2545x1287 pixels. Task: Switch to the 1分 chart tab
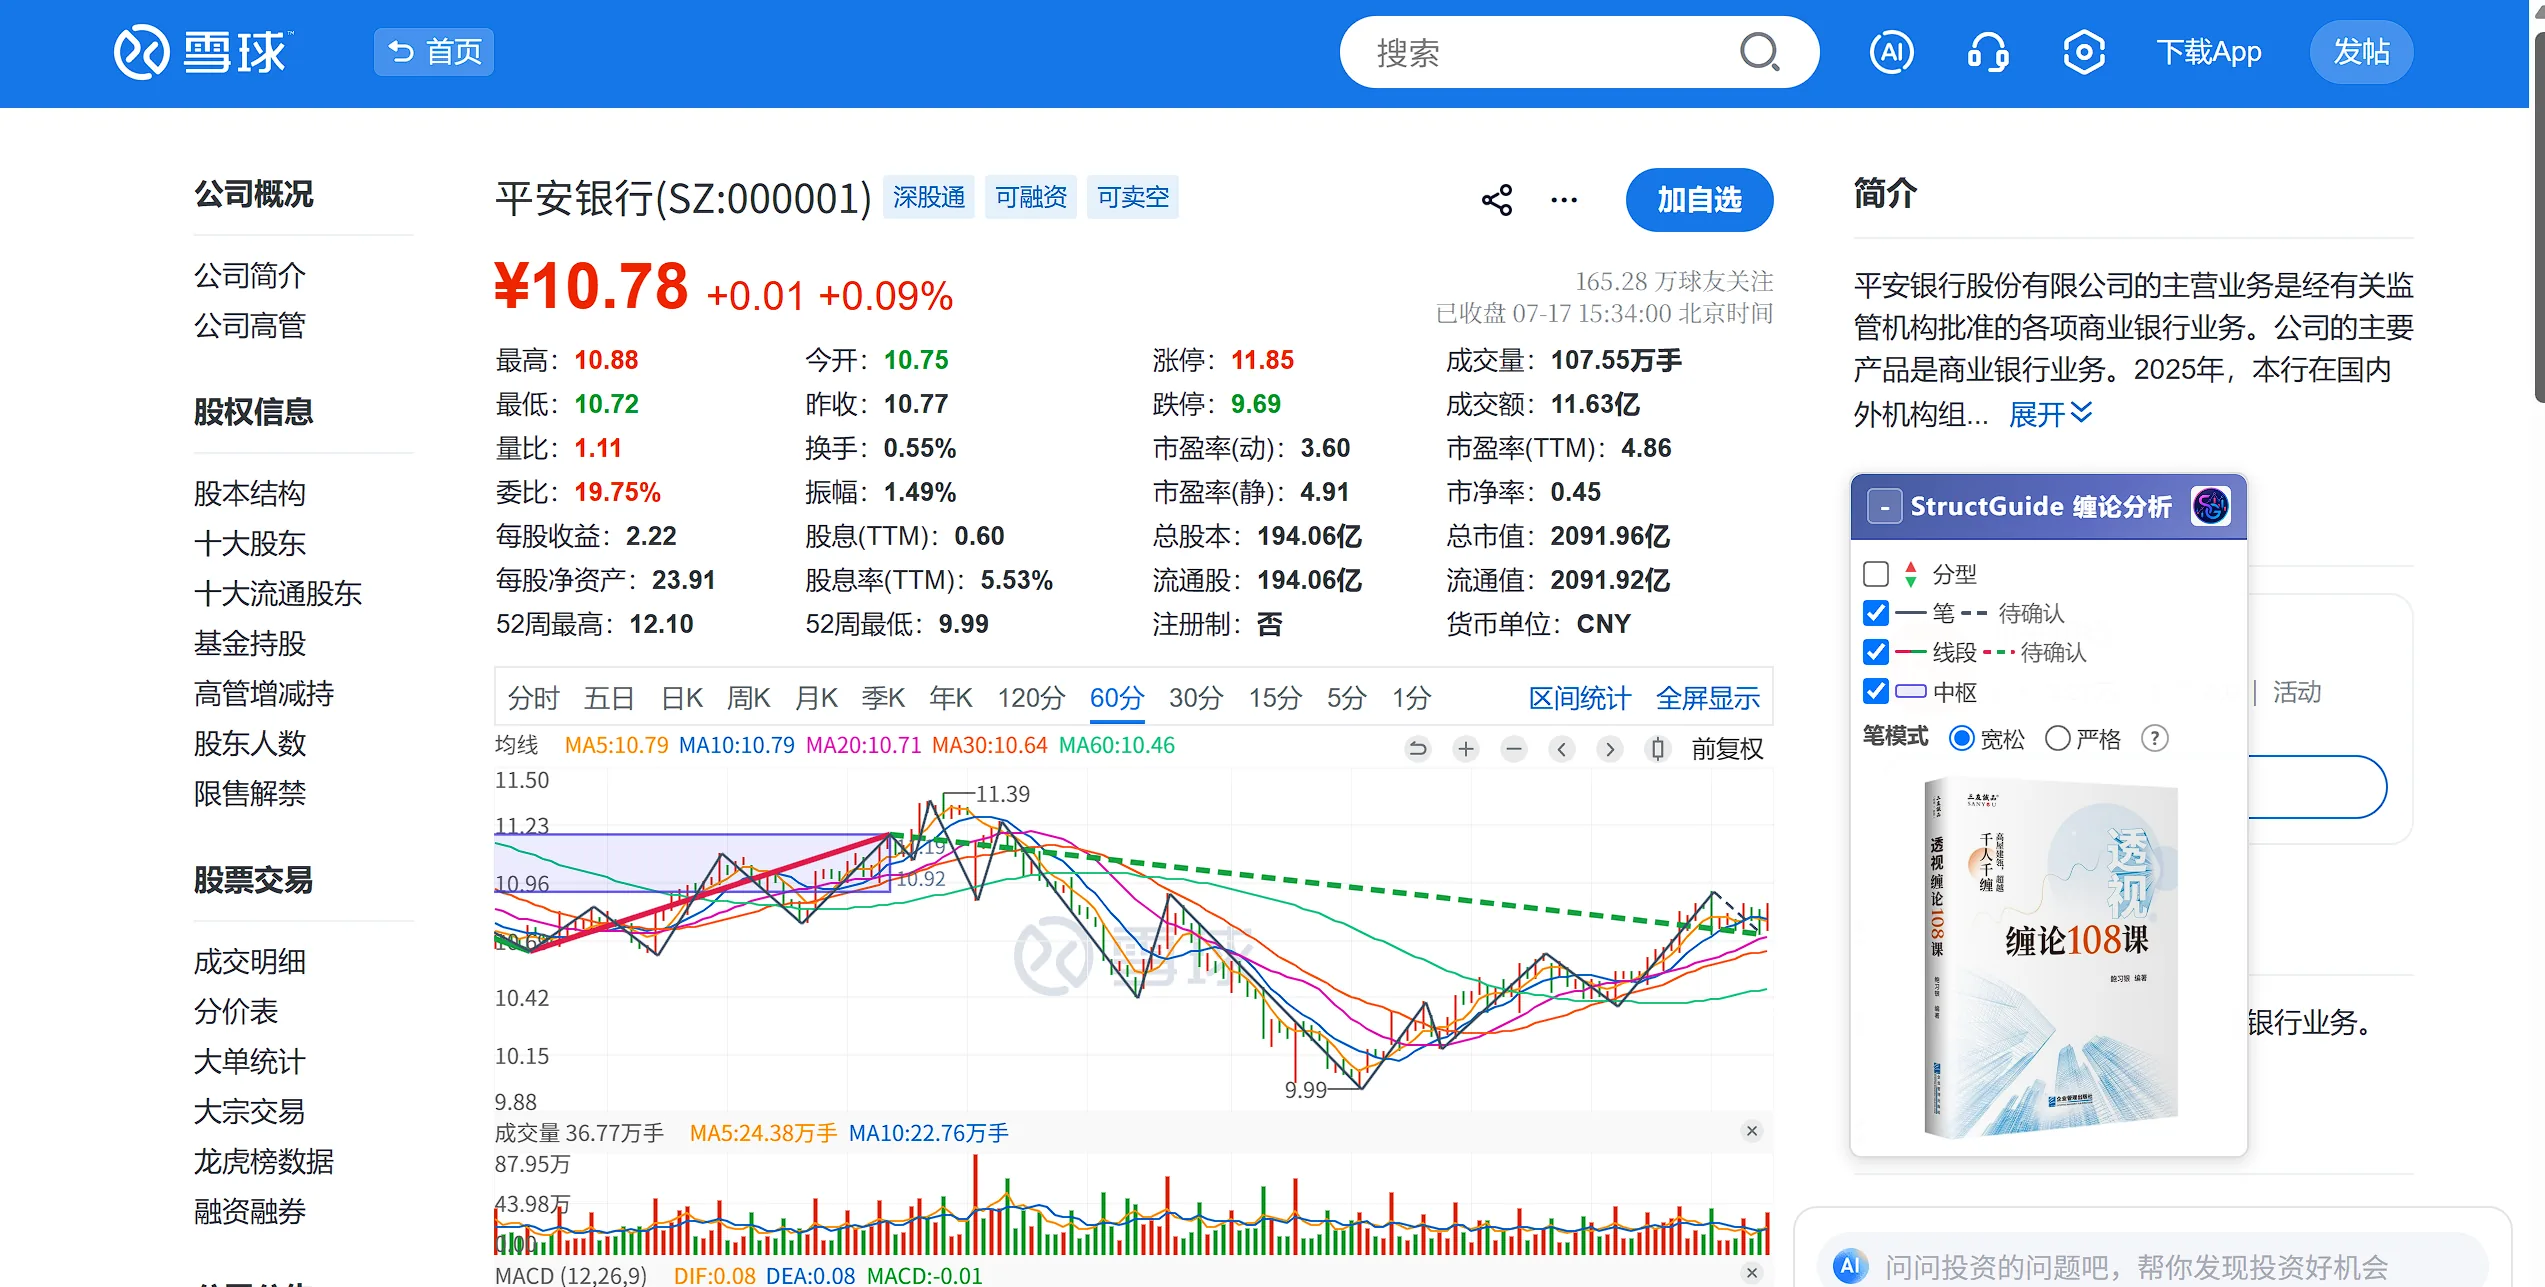[1412, 698]
